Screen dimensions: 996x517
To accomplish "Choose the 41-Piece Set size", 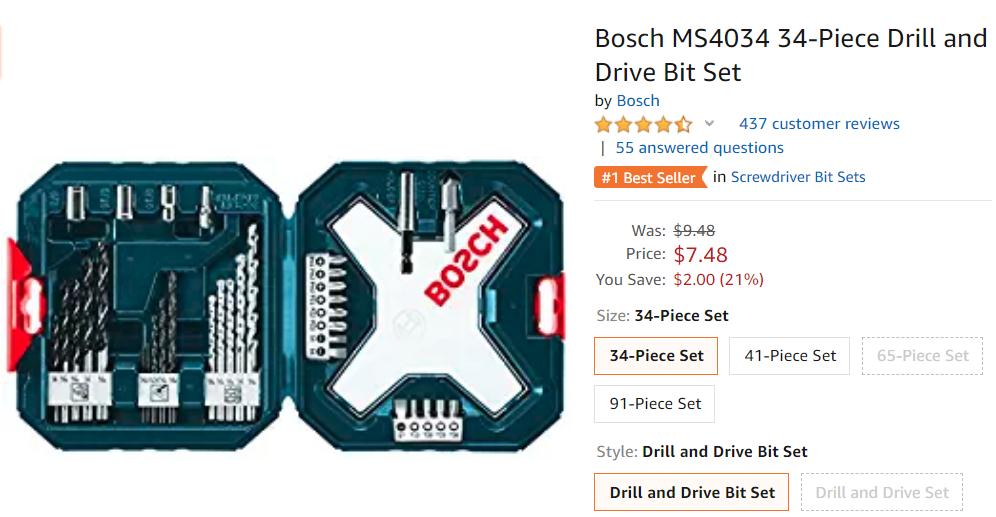I will pyautogui.click(x=790, y=356).
